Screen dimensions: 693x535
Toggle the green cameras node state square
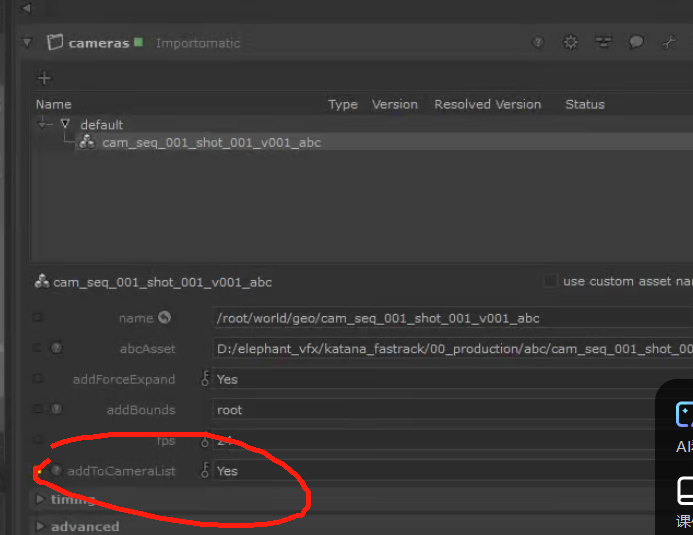coord(138,42)
